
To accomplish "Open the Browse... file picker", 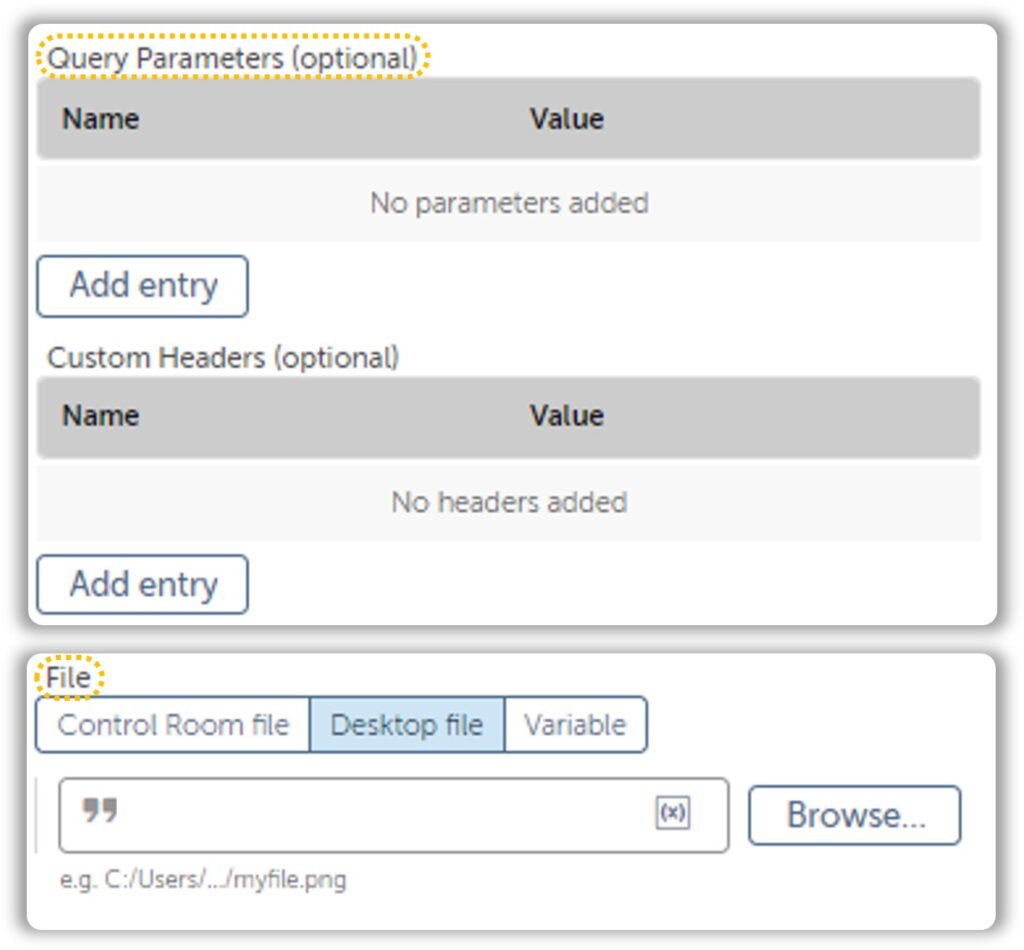I will [855, 815].
